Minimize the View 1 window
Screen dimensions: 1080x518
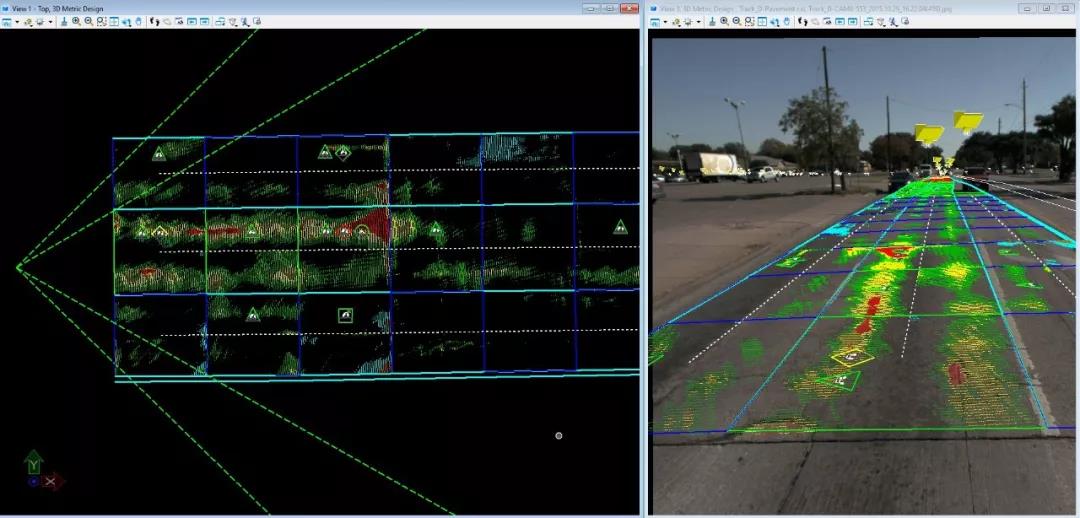click(591, 8)
